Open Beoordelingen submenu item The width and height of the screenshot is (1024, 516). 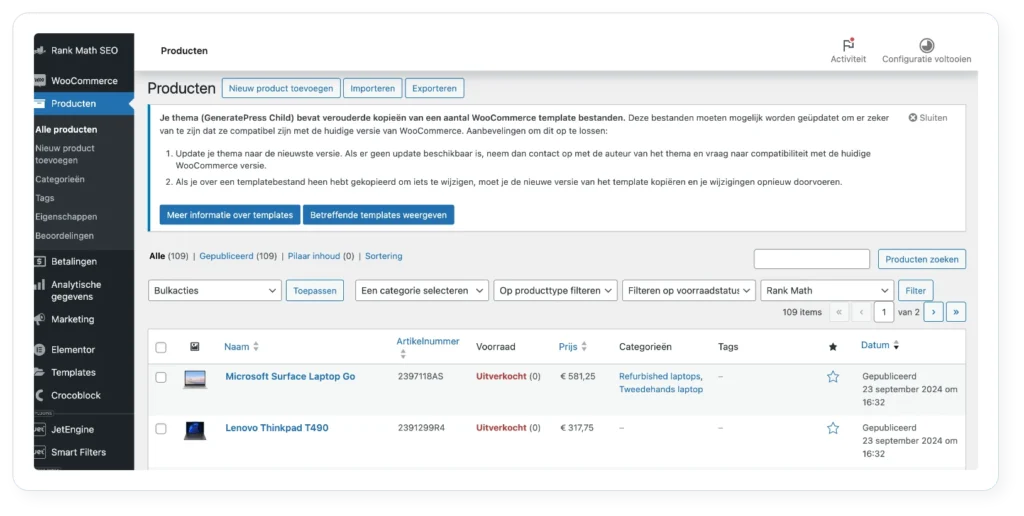(x=64, y=236)
